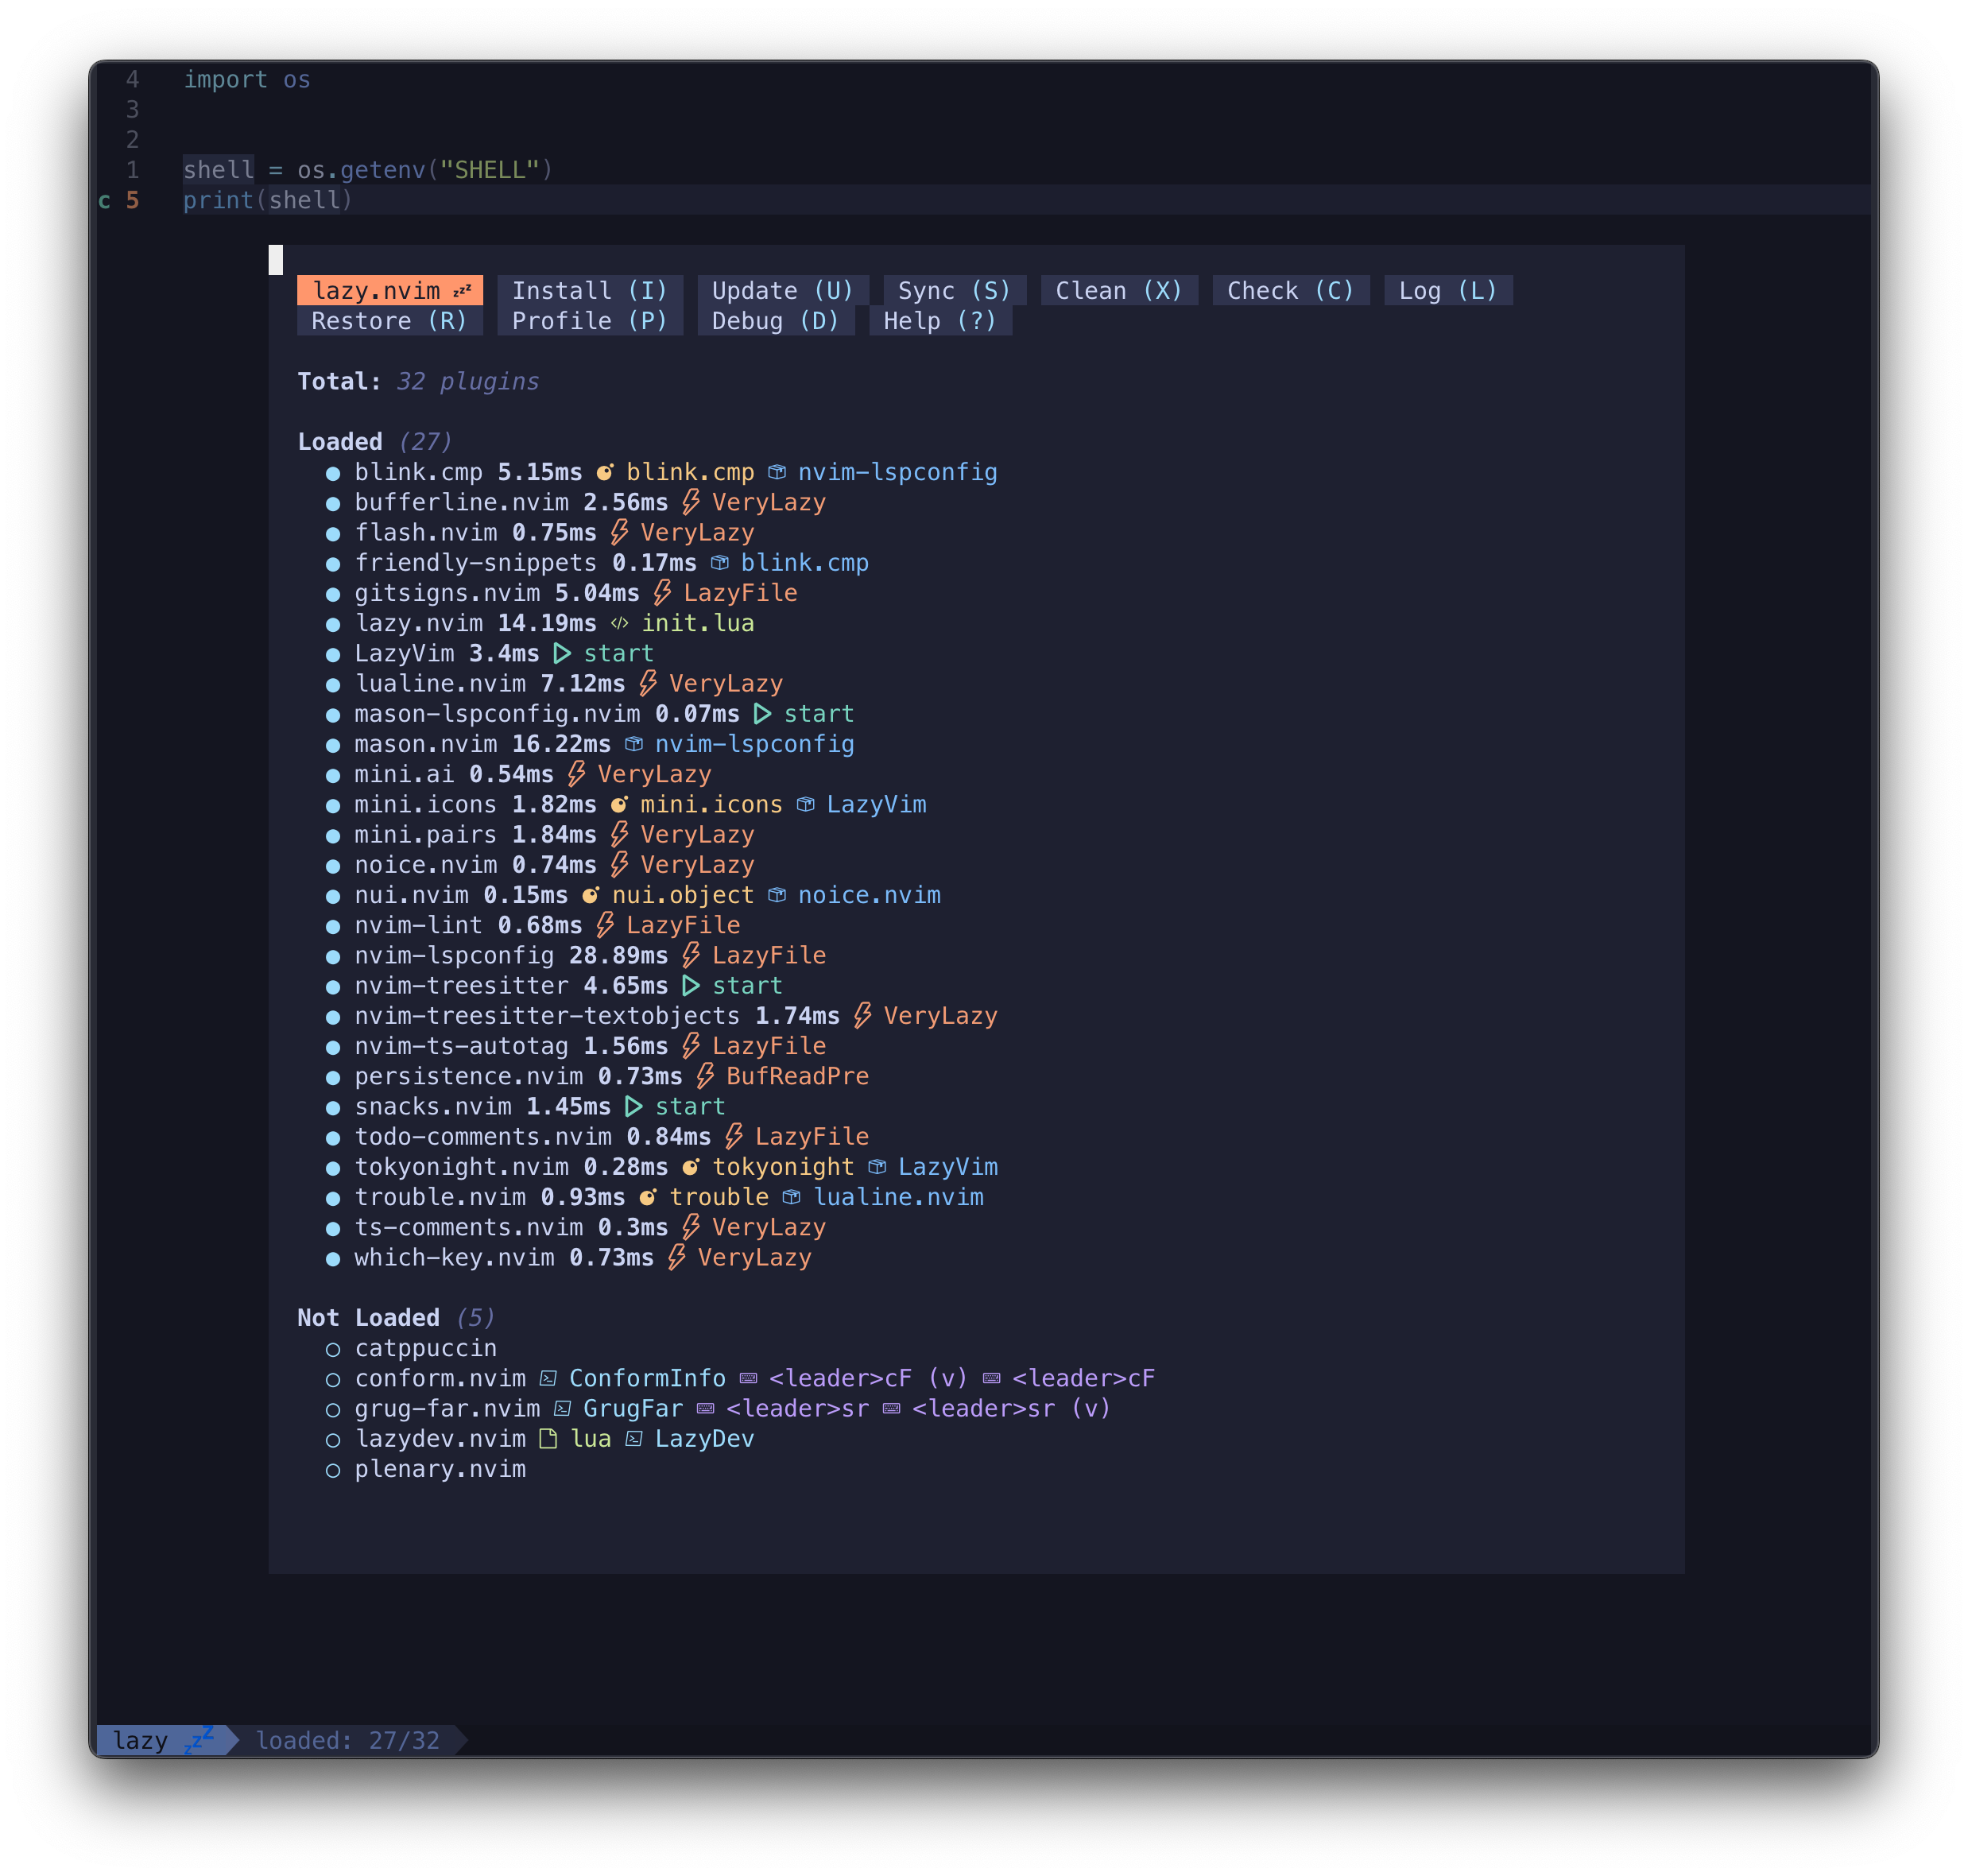Image resolution: width=1968 pixels, height=1876 pixels.
Task: Open the Profile (P) view
Action: [x=589, y=321]
